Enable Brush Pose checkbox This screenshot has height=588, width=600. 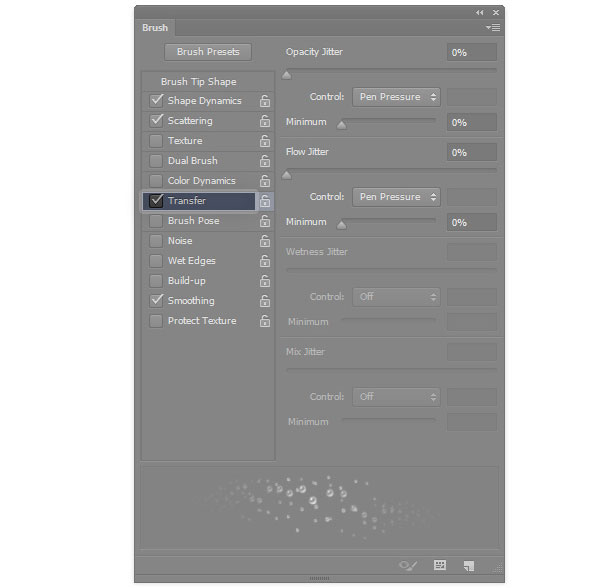point(156,221)
